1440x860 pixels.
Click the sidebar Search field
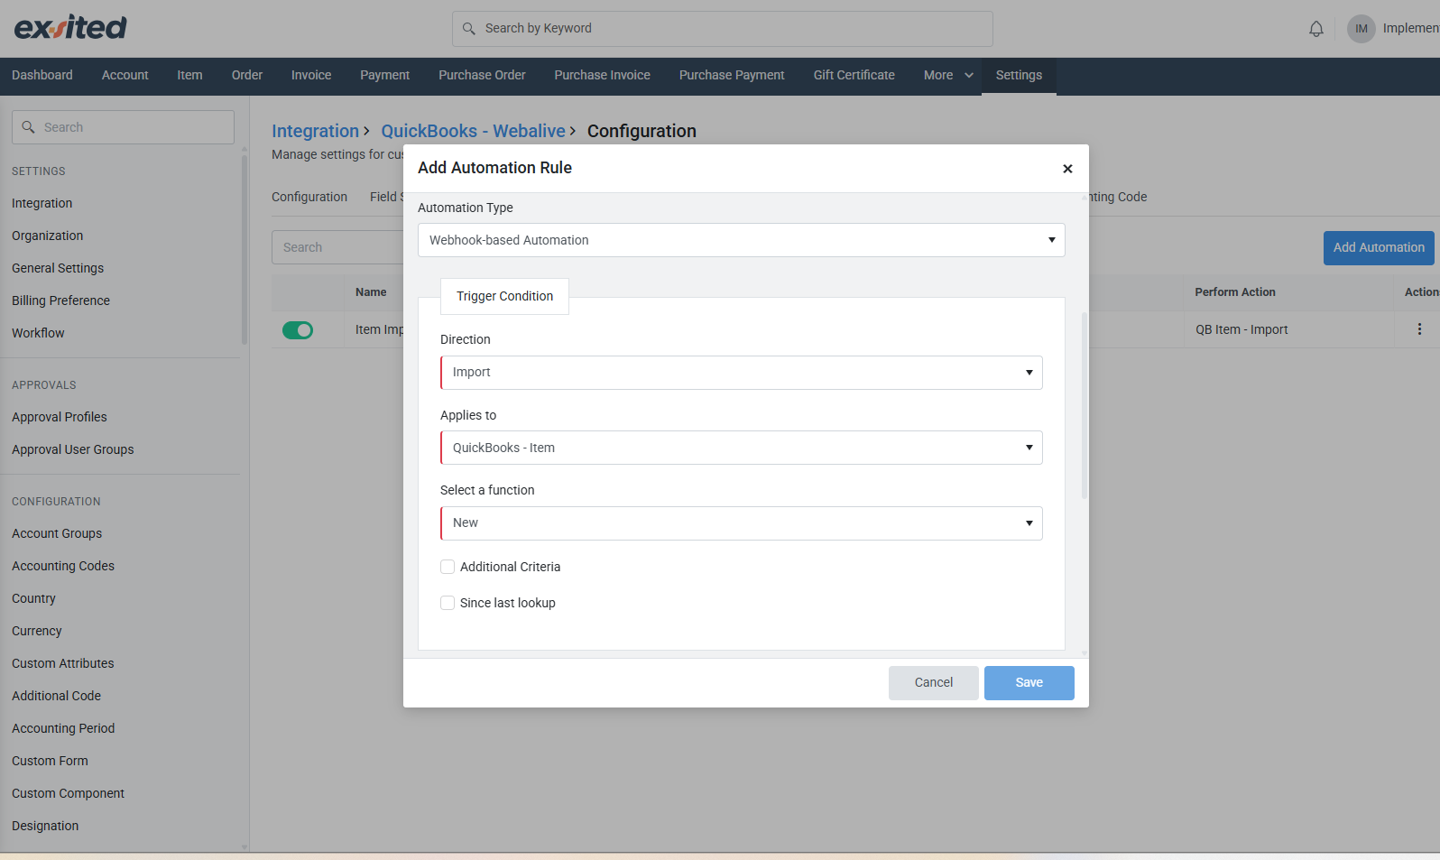(x=123, y=127)
